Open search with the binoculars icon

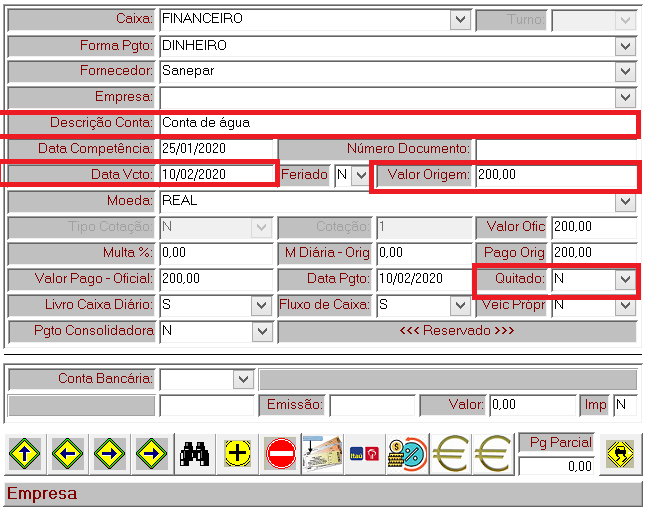[193, 454]
